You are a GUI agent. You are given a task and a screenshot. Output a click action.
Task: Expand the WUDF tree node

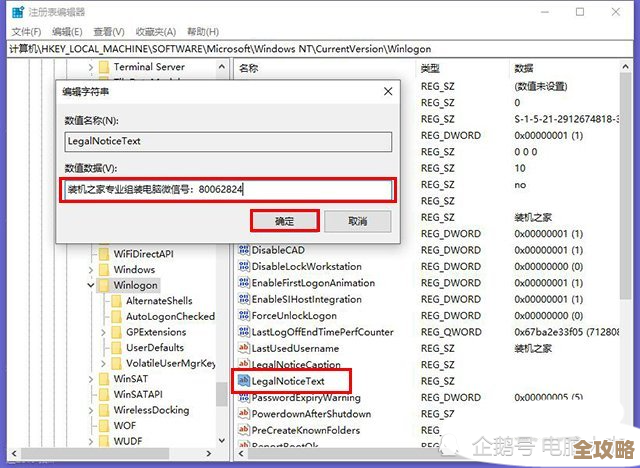coord(91,442)
